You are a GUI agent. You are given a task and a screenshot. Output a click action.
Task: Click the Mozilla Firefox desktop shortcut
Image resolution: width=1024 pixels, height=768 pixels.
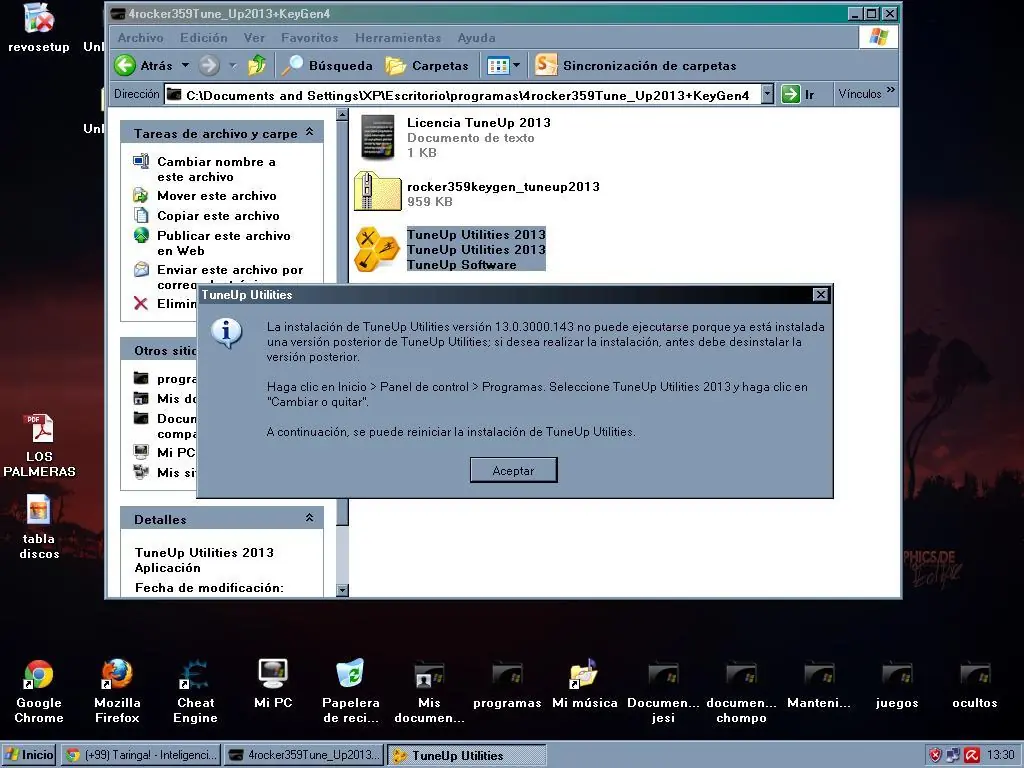point(117,691)
